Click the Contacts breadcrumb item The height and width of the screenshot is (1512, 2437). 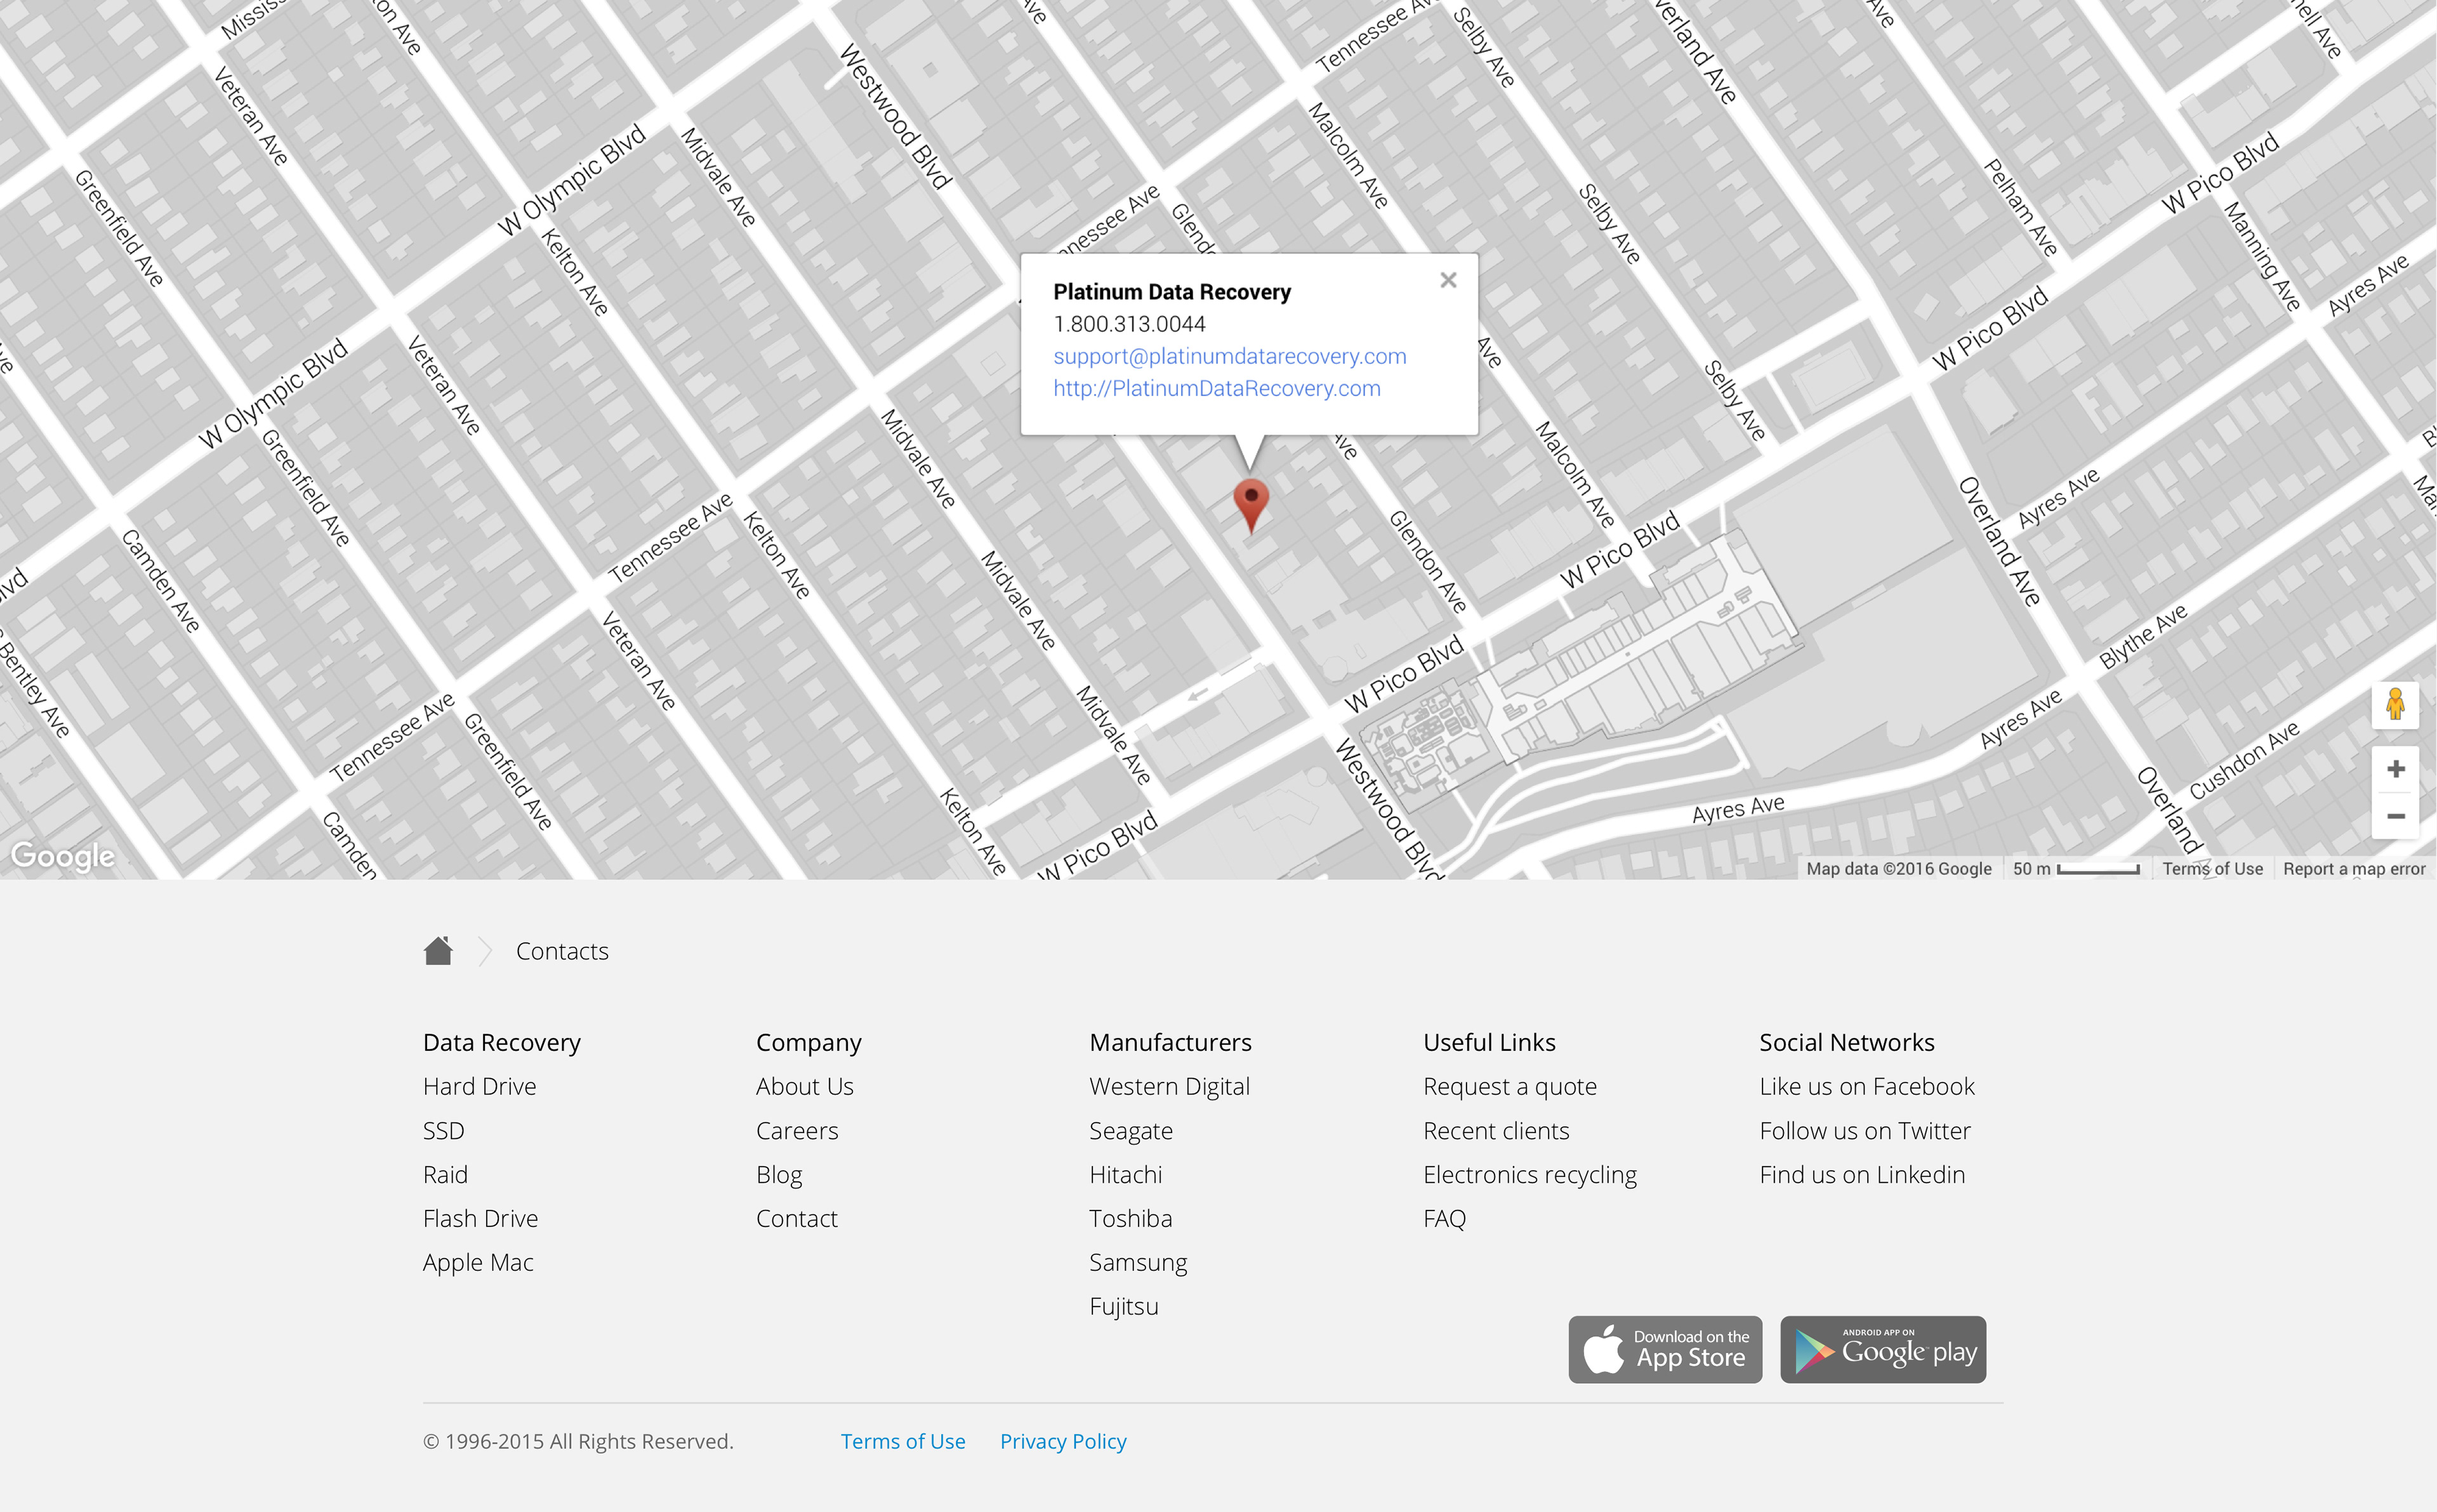(x=562, y=951)
